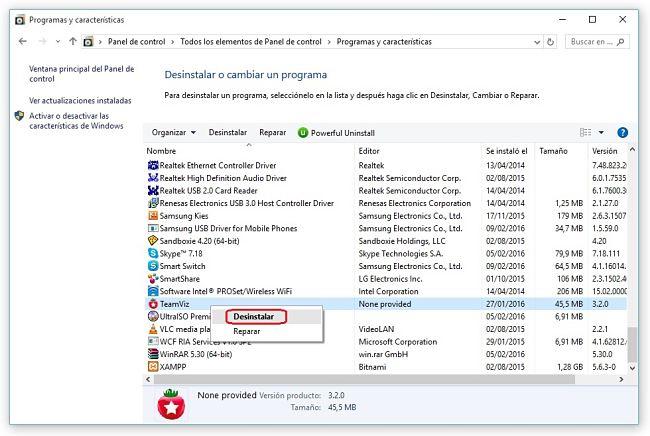The height and width of the screenshot is (436, 650).
Task: Click the VLC media player cone icon
Action: 153,329
